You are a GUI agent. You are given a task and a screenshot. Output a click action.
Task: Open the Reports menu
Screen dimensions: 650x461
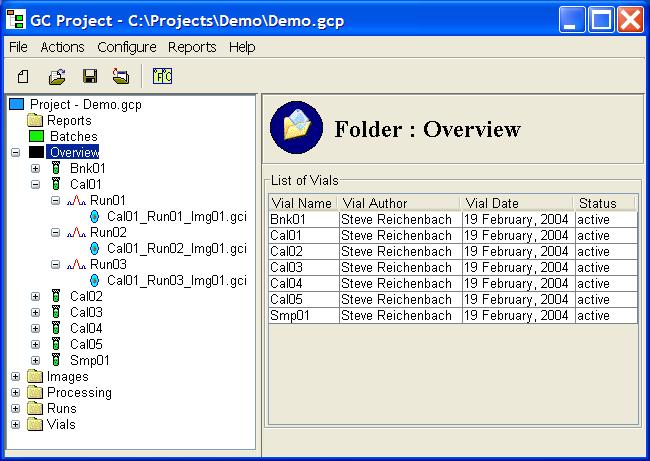pos(192,47)
